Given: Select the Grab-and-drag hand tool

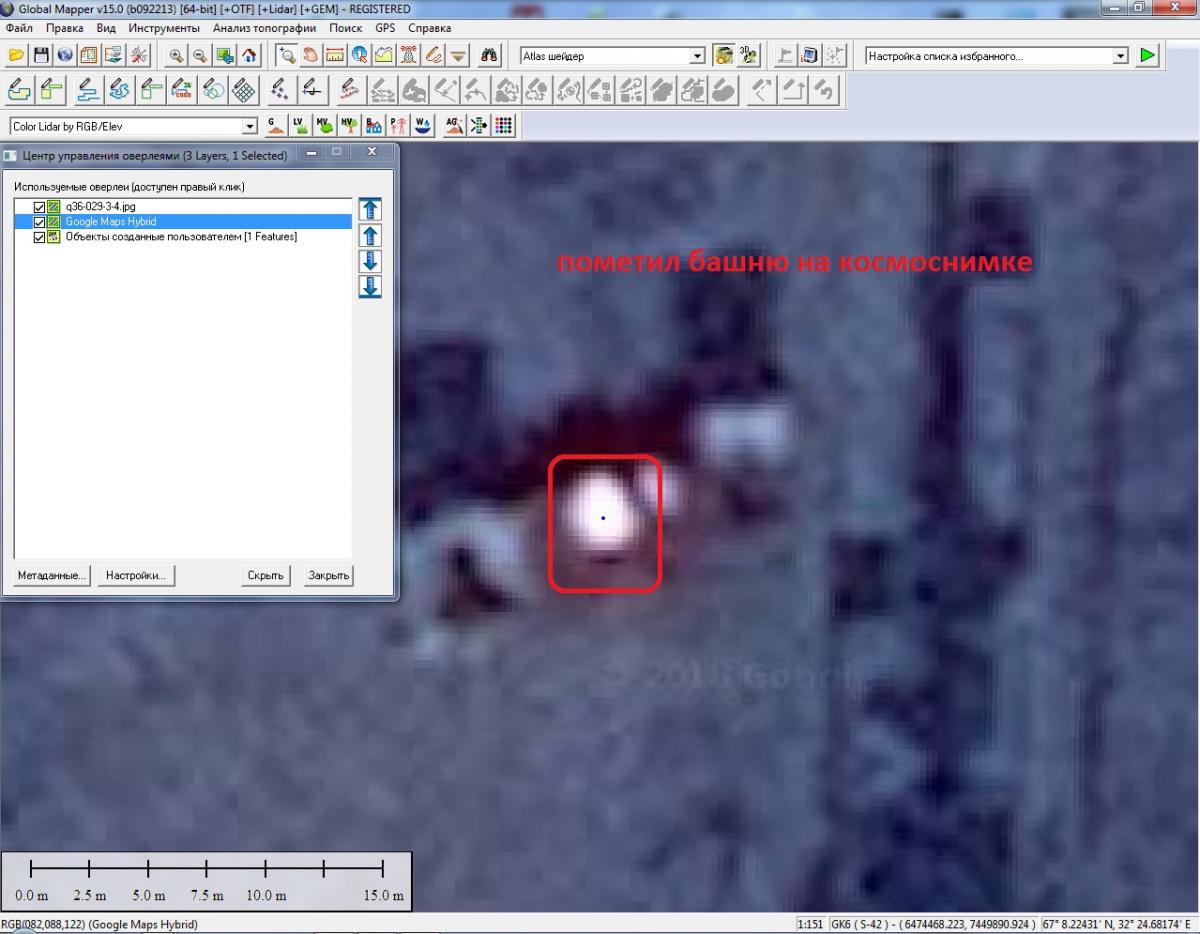Looking at the screenshot, I should [311, 56].
